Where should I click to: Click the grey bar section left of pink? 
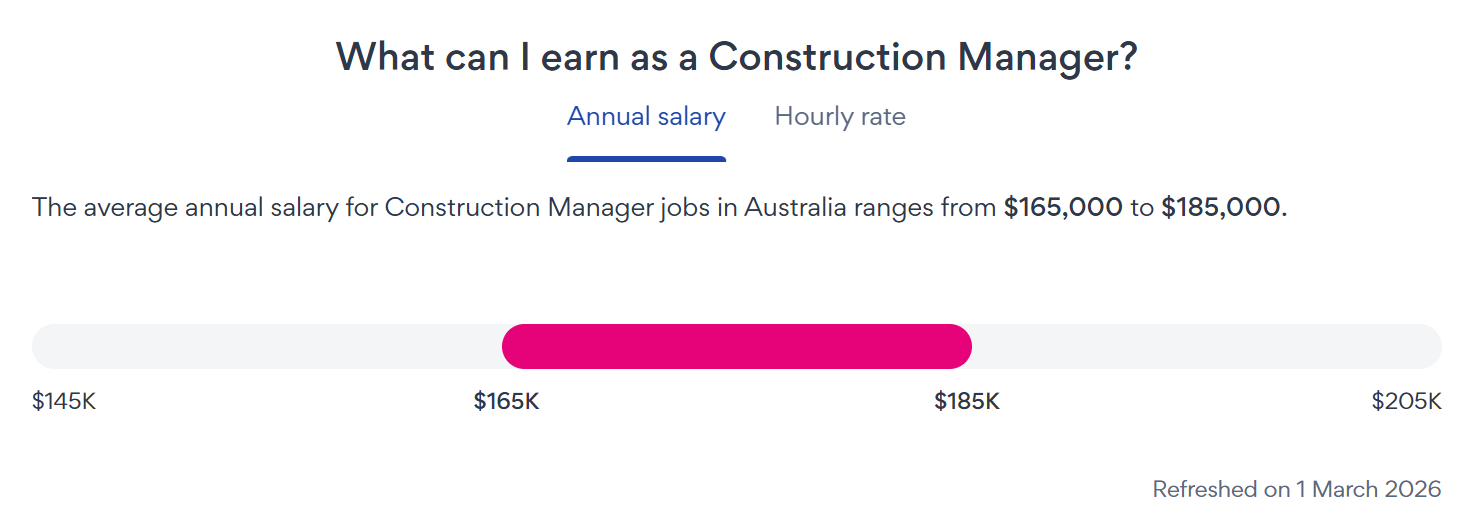(x=266, y=346)
